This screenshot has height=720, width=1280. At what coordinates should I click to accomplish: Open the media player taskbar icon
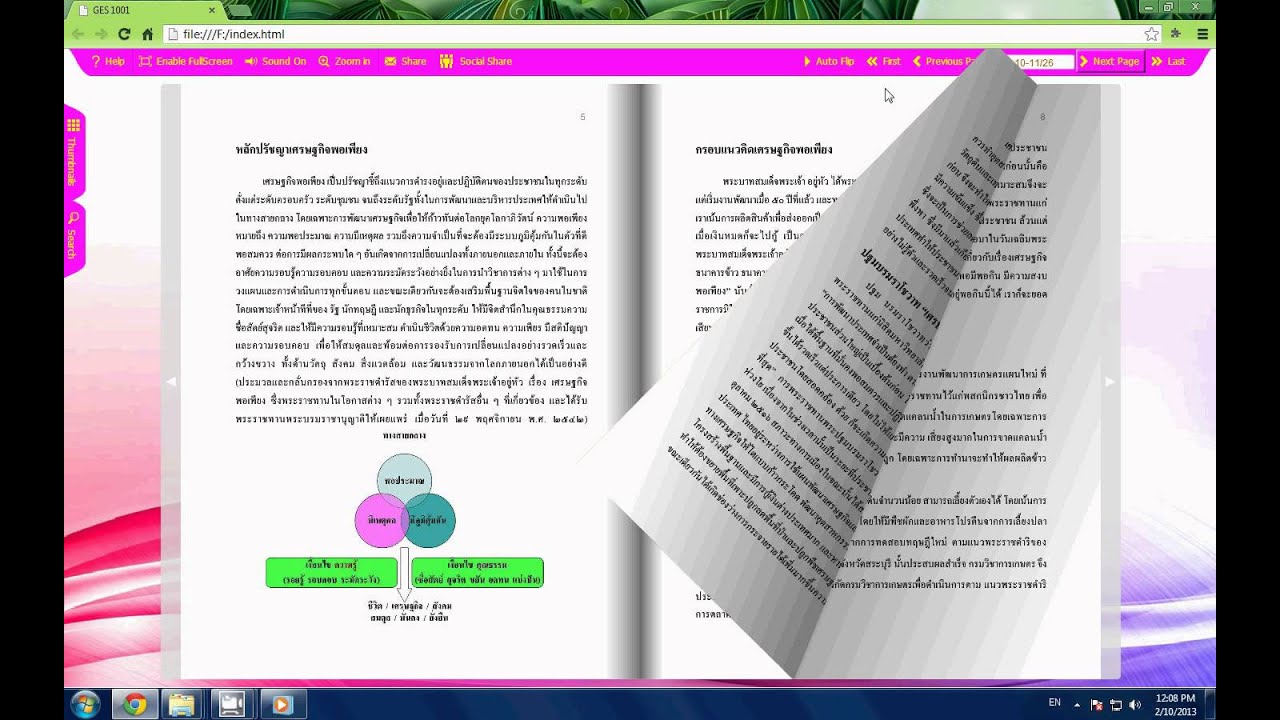point(281,704)
